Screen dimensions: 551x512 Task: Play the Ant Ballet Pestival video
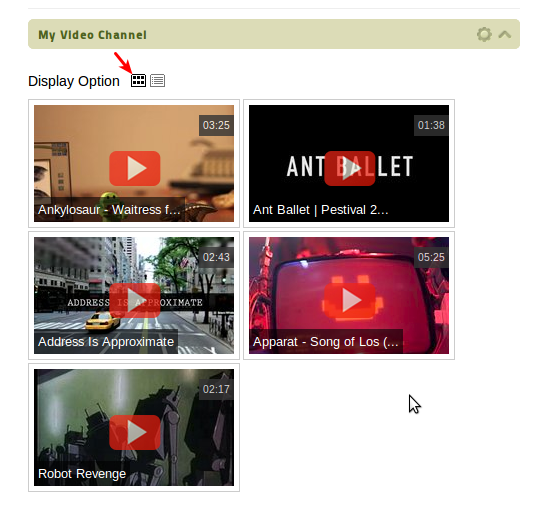click(350, 168)
